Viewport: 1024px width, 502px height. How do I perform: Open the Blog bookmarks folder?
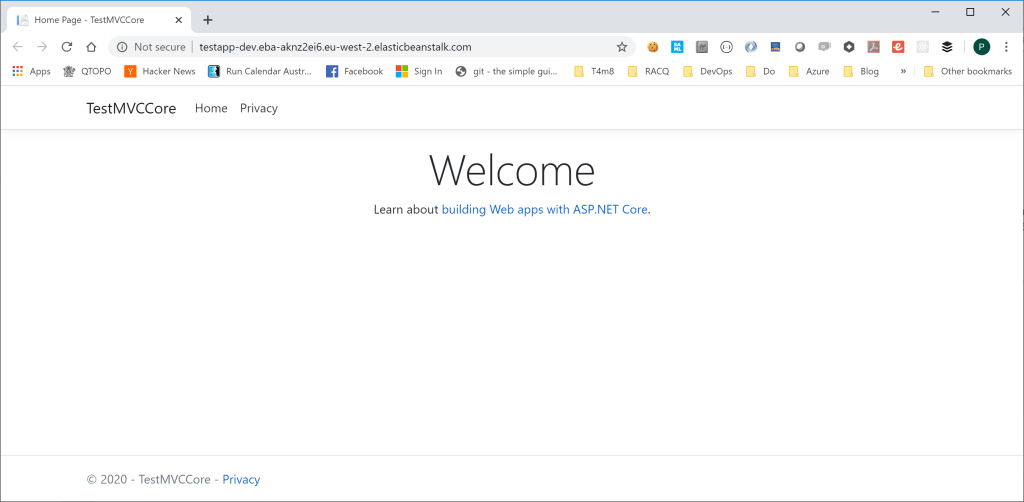click(861, 71)
